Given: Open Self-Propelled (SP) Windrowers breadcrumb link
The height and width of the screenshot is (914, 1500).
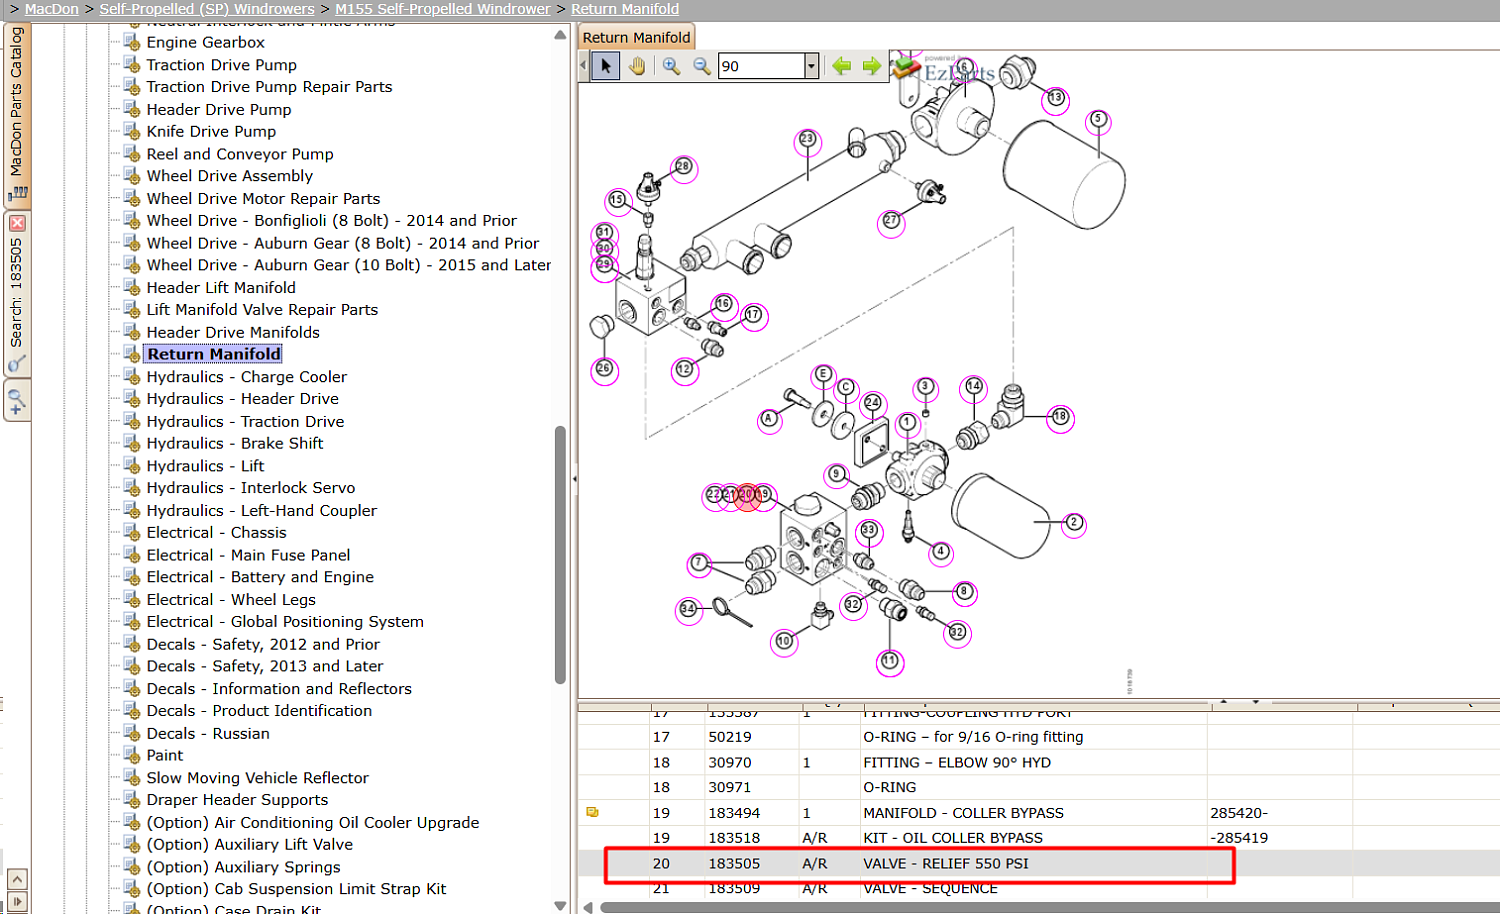Looking at the screenshot, I should 207,9.
